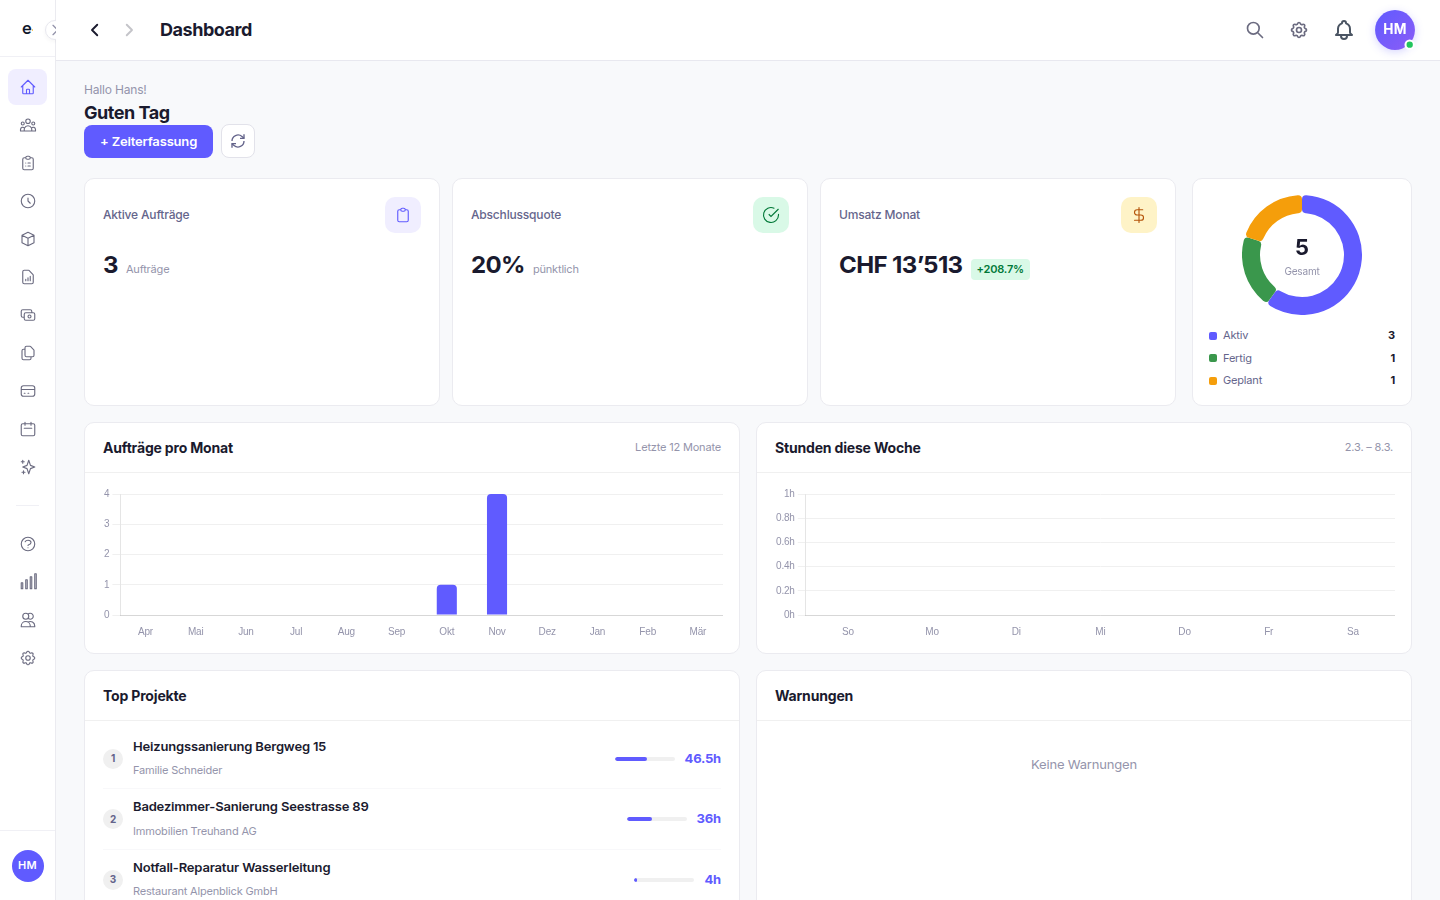Open the credit card icon in sidebar

(x=28, y=391)
